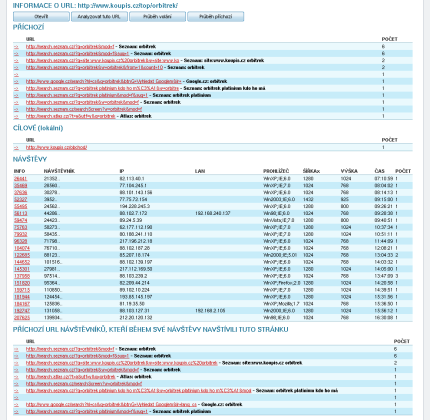Screen dimensions: 430x420
Task: Click arrow beside Cílové koupis.cz/obchod row
Action: coord(16,147)
